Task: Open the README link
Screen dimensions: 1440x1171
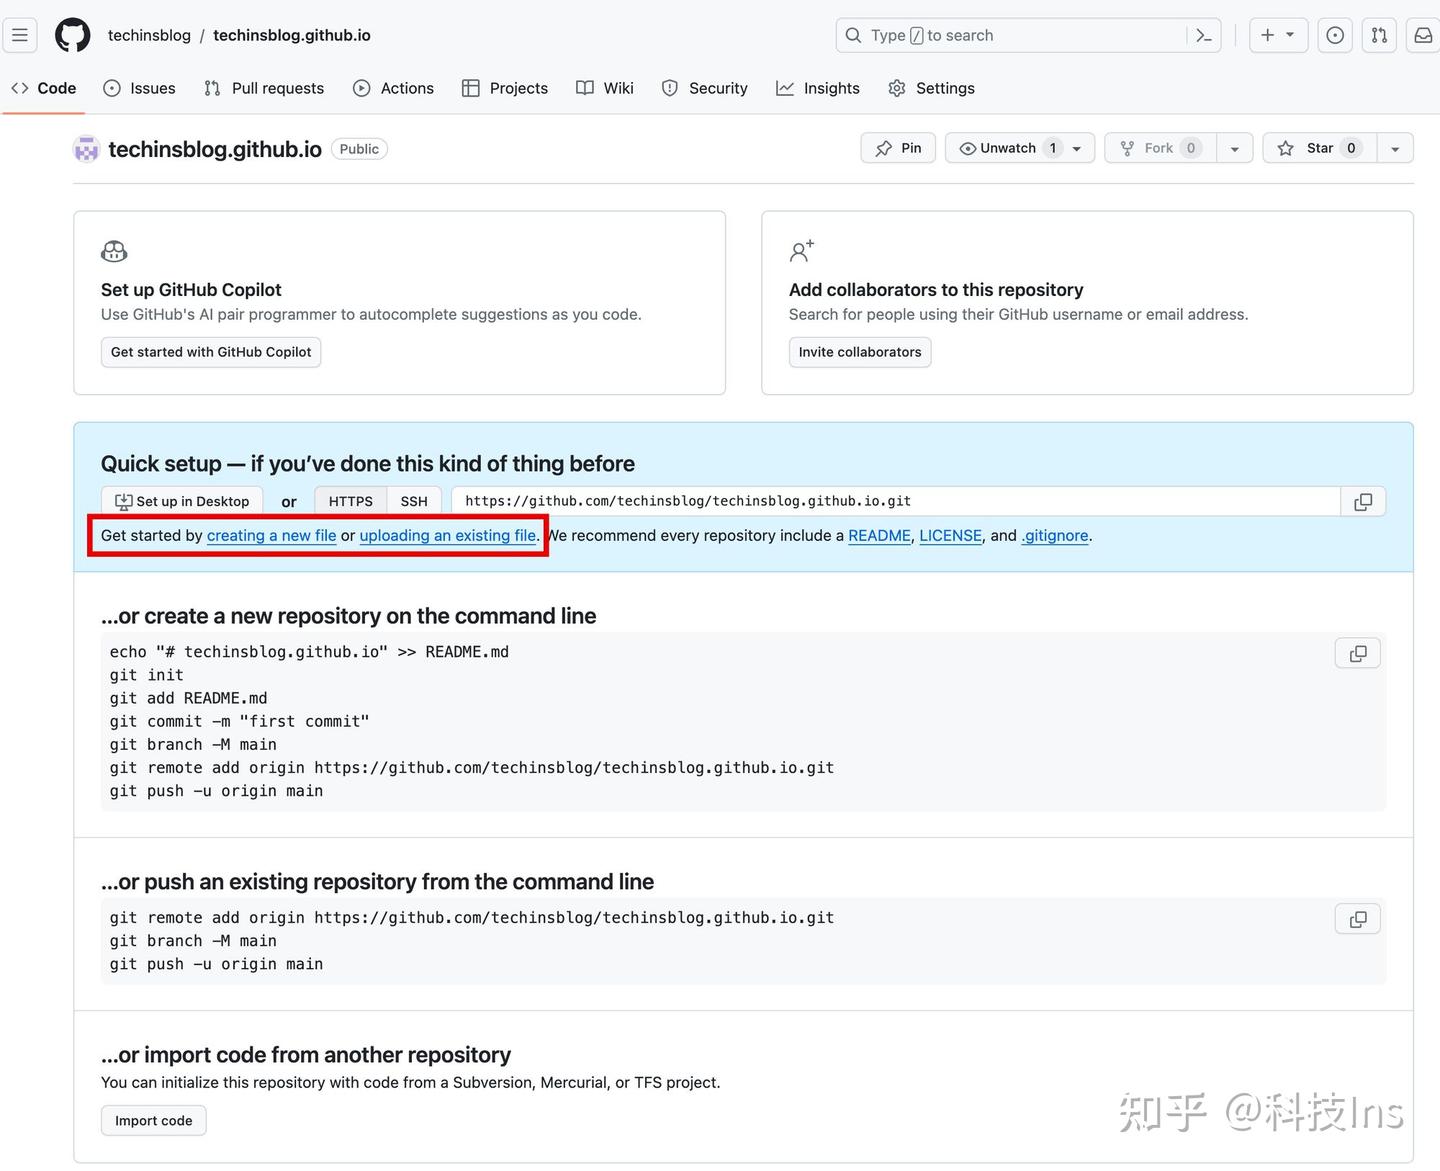Action: tap(879, 535)
